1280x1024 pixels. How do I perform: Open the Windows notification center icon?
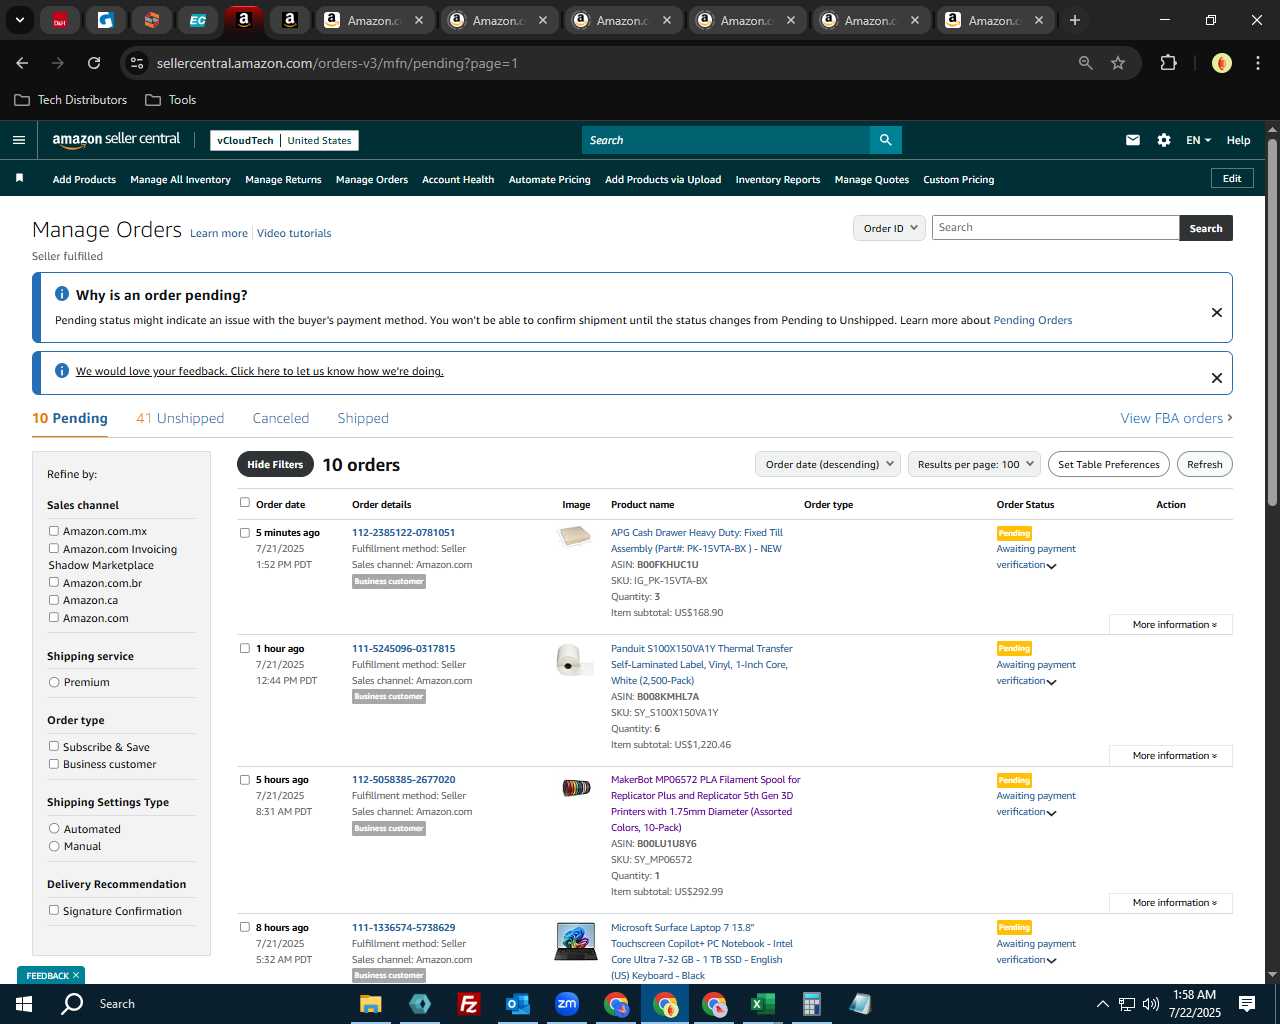[x=1247, y=1004]
